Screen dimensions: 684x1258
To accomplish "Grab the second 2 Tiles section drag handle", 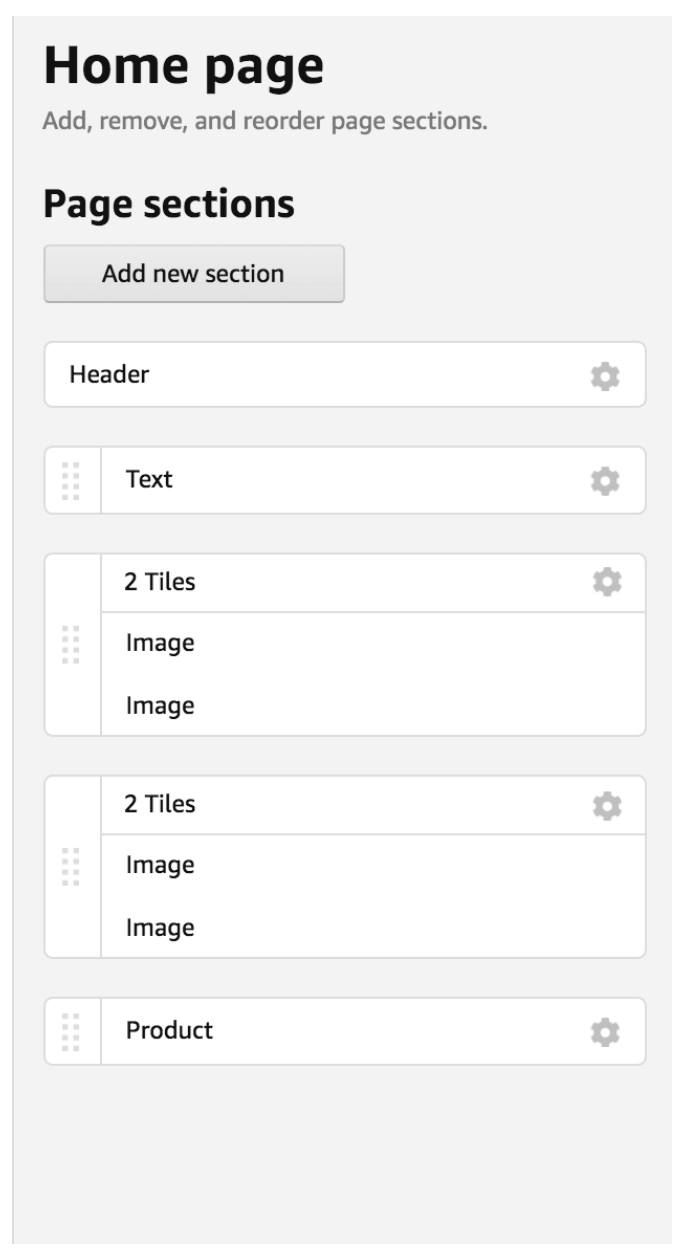I will coord(71,866).
